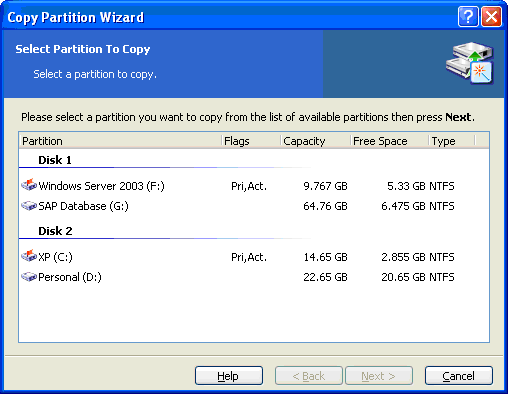Click the 22.65 GB capacity value

325,277
